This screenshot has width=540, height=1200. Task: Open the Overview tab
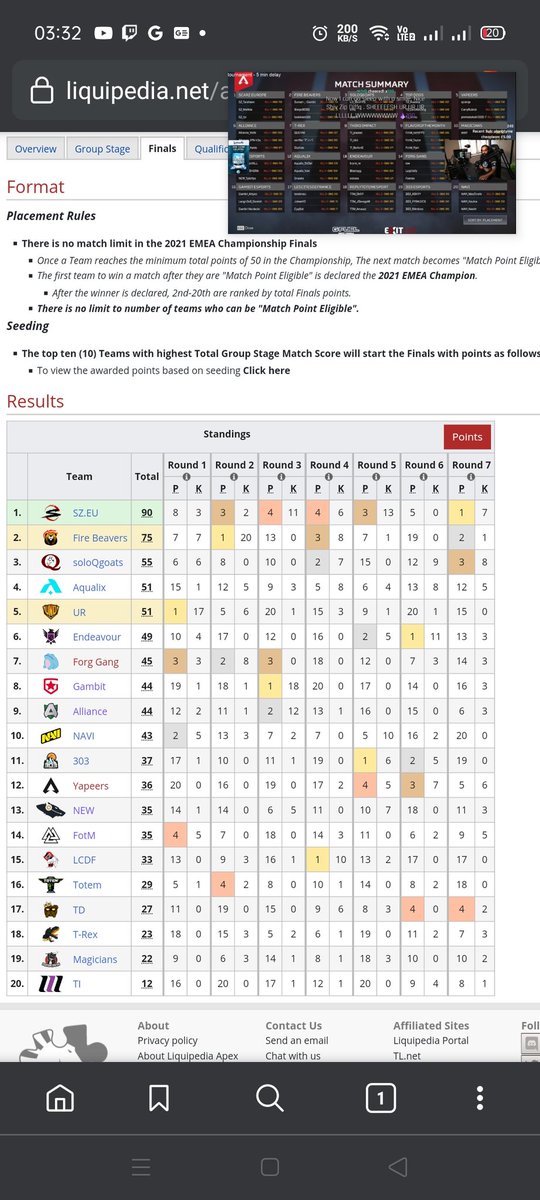click(x=36, y=148)
